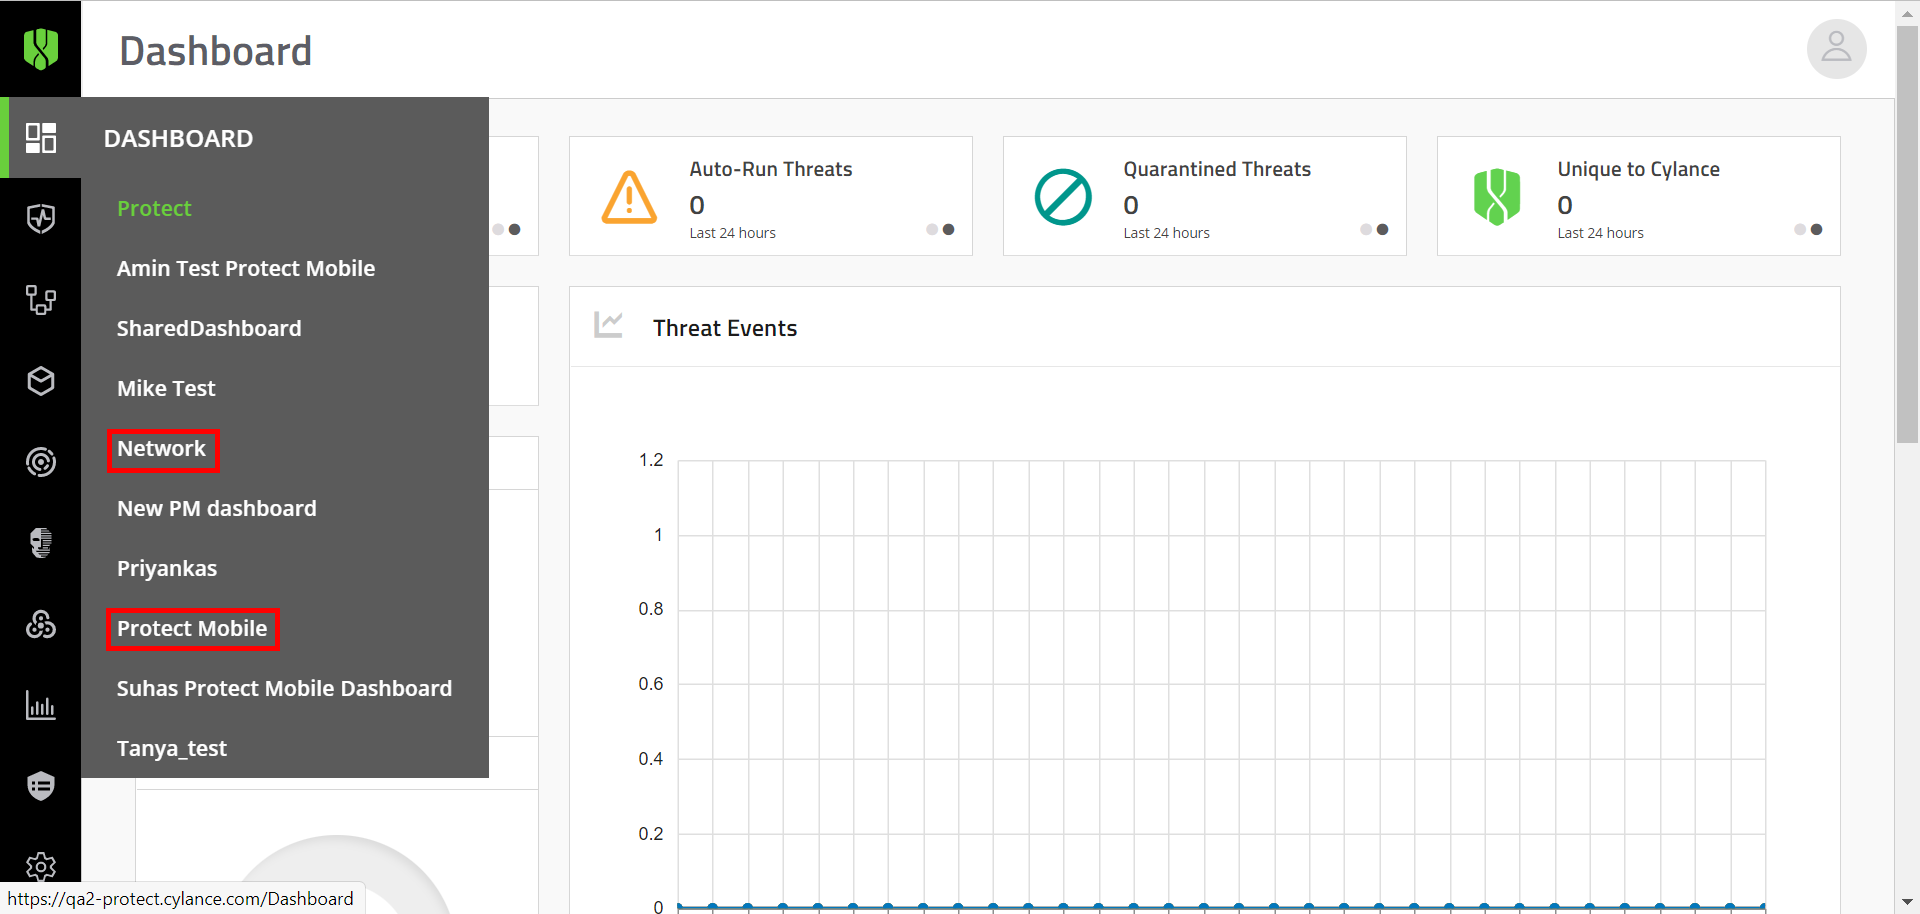Image resolution: width=1920 pixels, height=914 pixels.
Task: Open the Protect Mobile dashboard
Action: point(192,628)
